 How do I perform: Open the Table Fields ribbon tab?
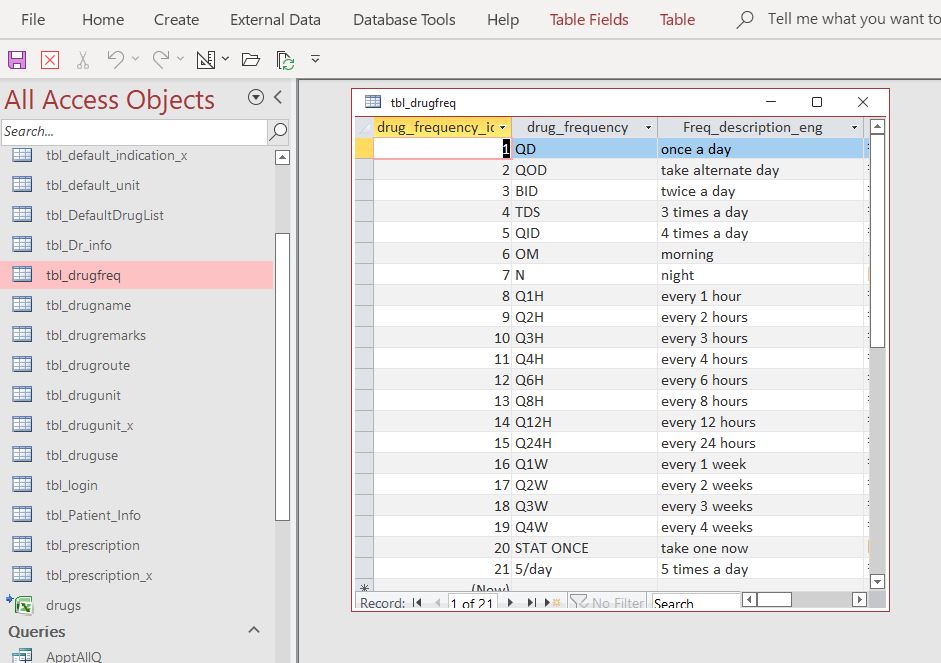[x=589, y=19]
